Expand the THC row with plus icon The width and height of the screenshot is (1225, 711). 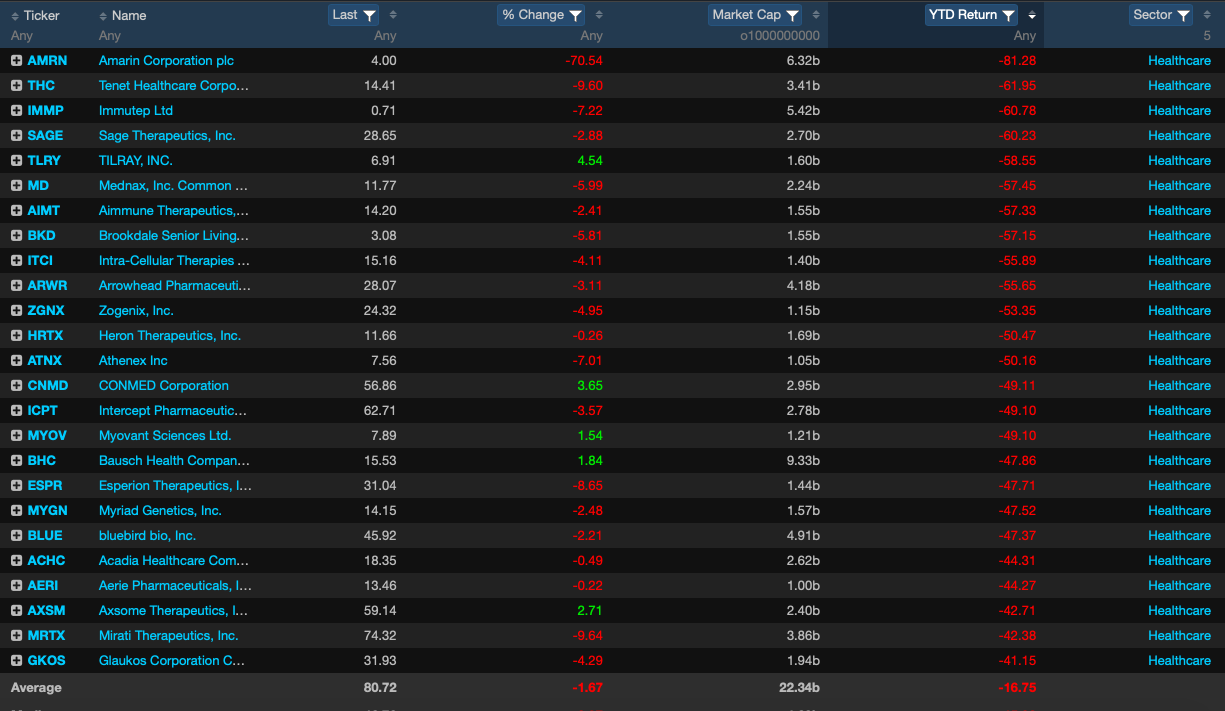16,86
